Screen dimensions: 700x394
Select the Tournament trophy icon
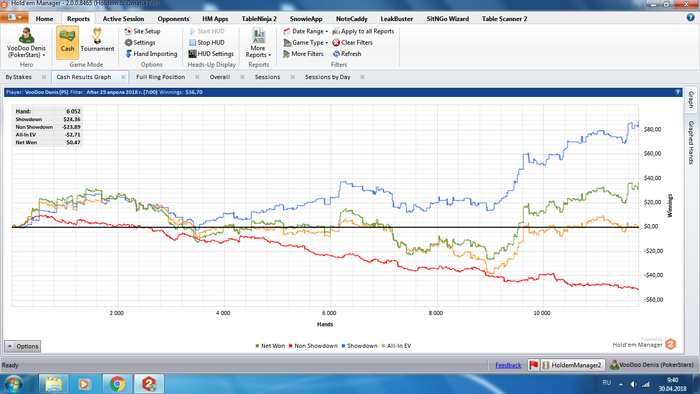click(x=97, y=37)
